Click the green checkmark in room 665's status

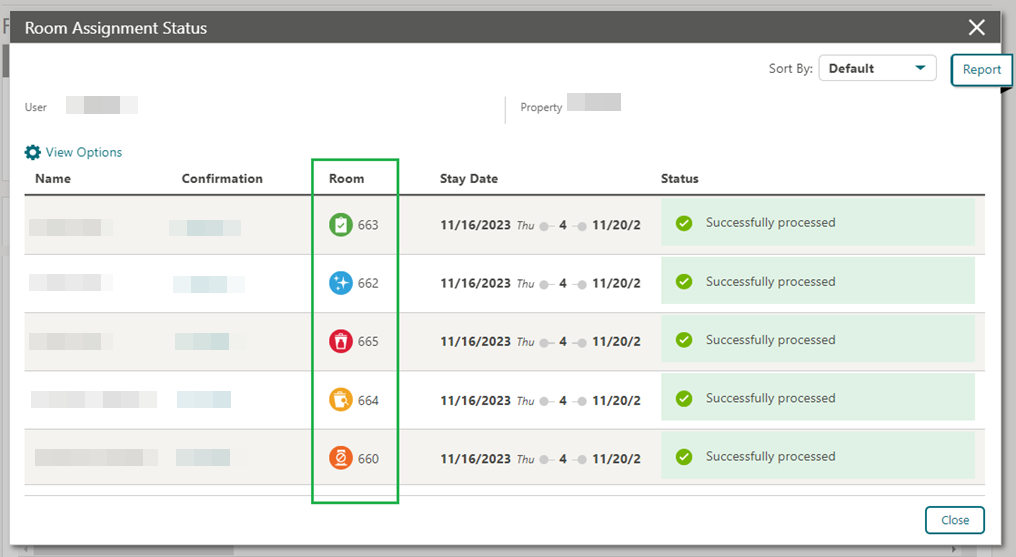point(684,340)
